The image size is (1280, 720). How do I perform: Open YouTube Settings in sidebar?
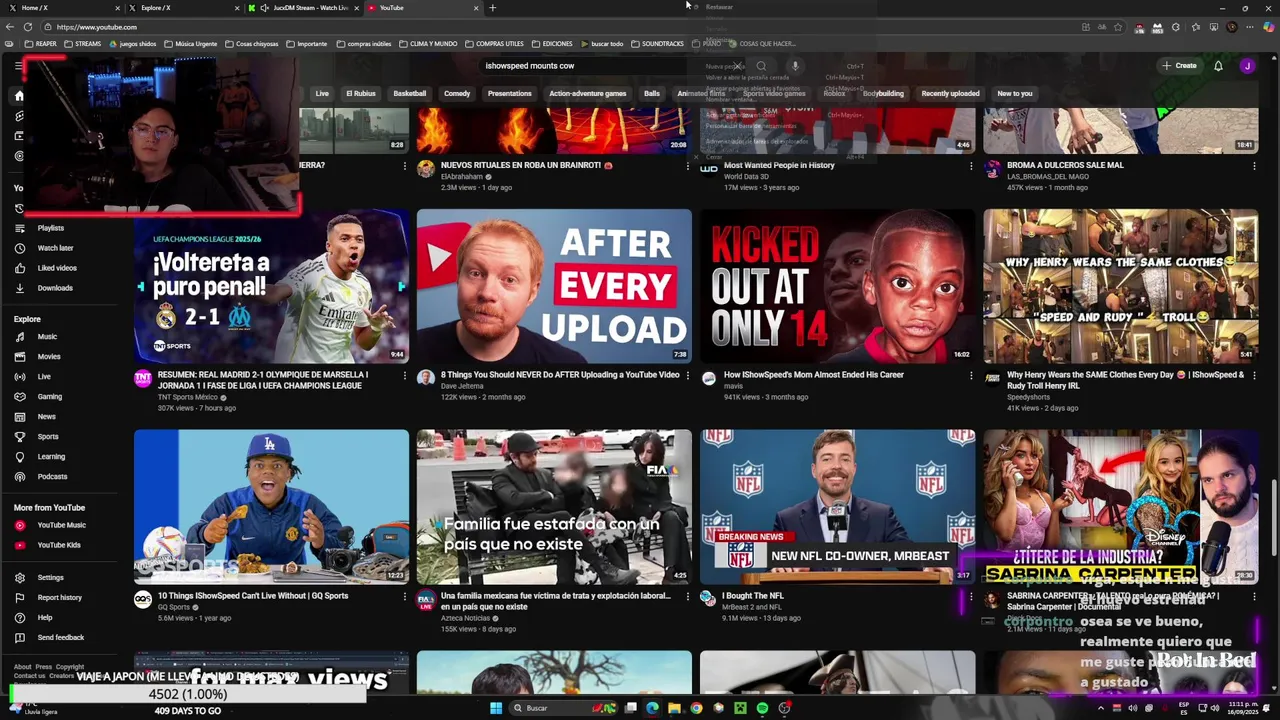click(x=50, y=578)
